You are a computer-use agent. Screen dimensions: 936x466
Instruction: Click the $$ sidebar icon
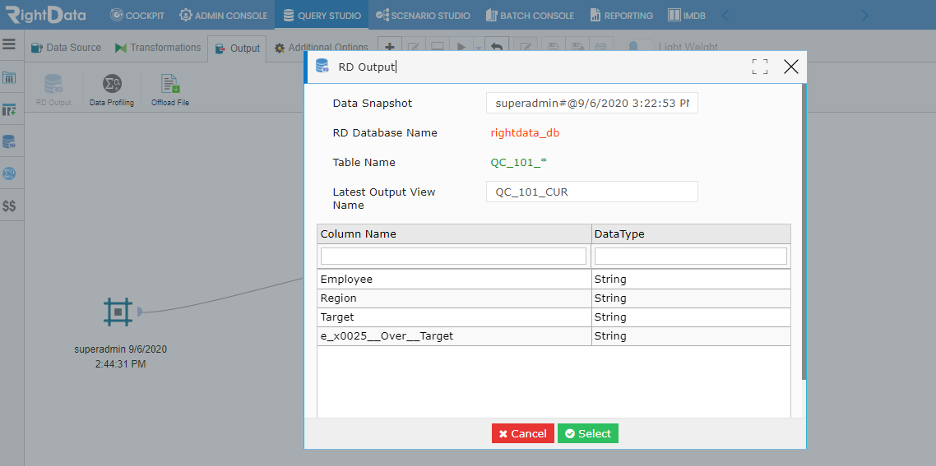(9, 206)
